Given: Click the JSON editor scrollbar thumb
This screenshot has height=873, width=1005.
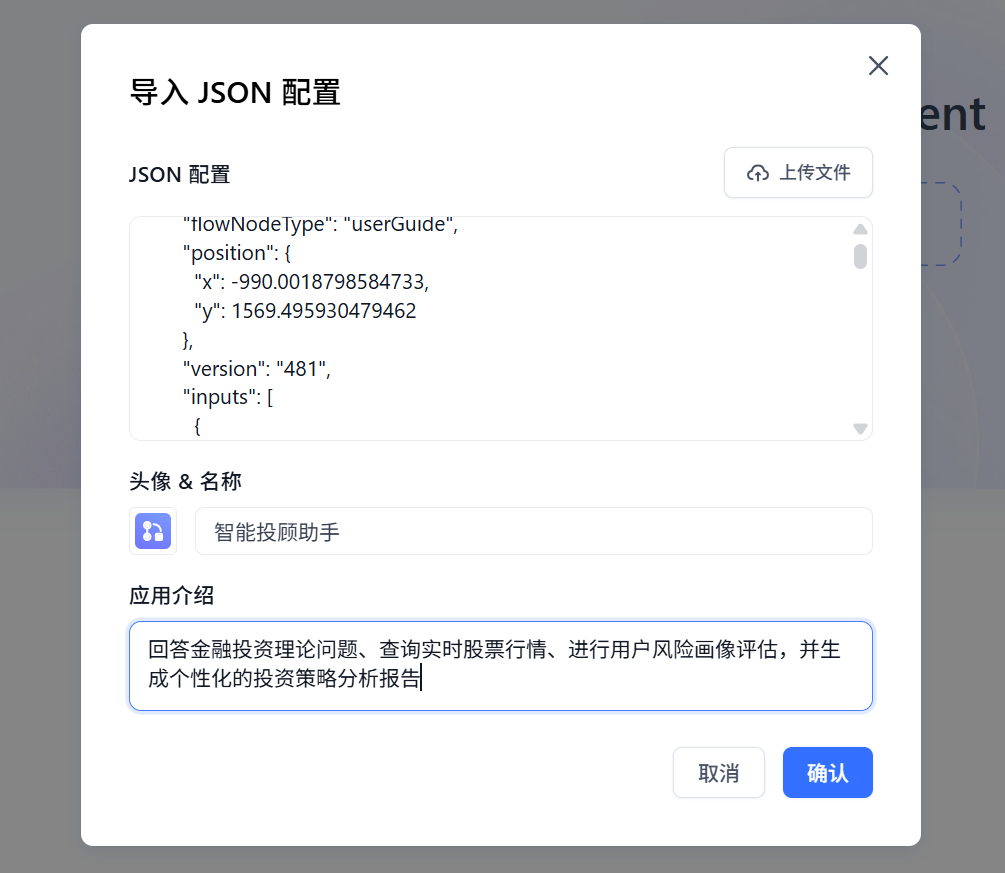Looking at the screenshot, I should click(x=860, y=256).
